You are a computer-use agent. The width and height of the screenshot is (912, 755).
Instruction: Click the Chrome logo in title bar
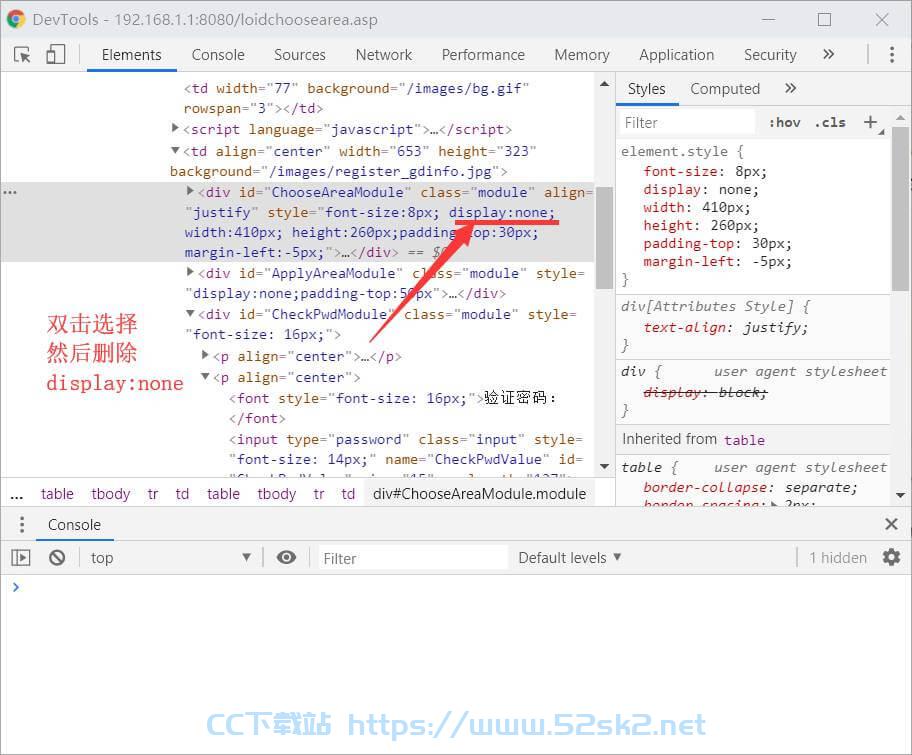pos(16,19)
